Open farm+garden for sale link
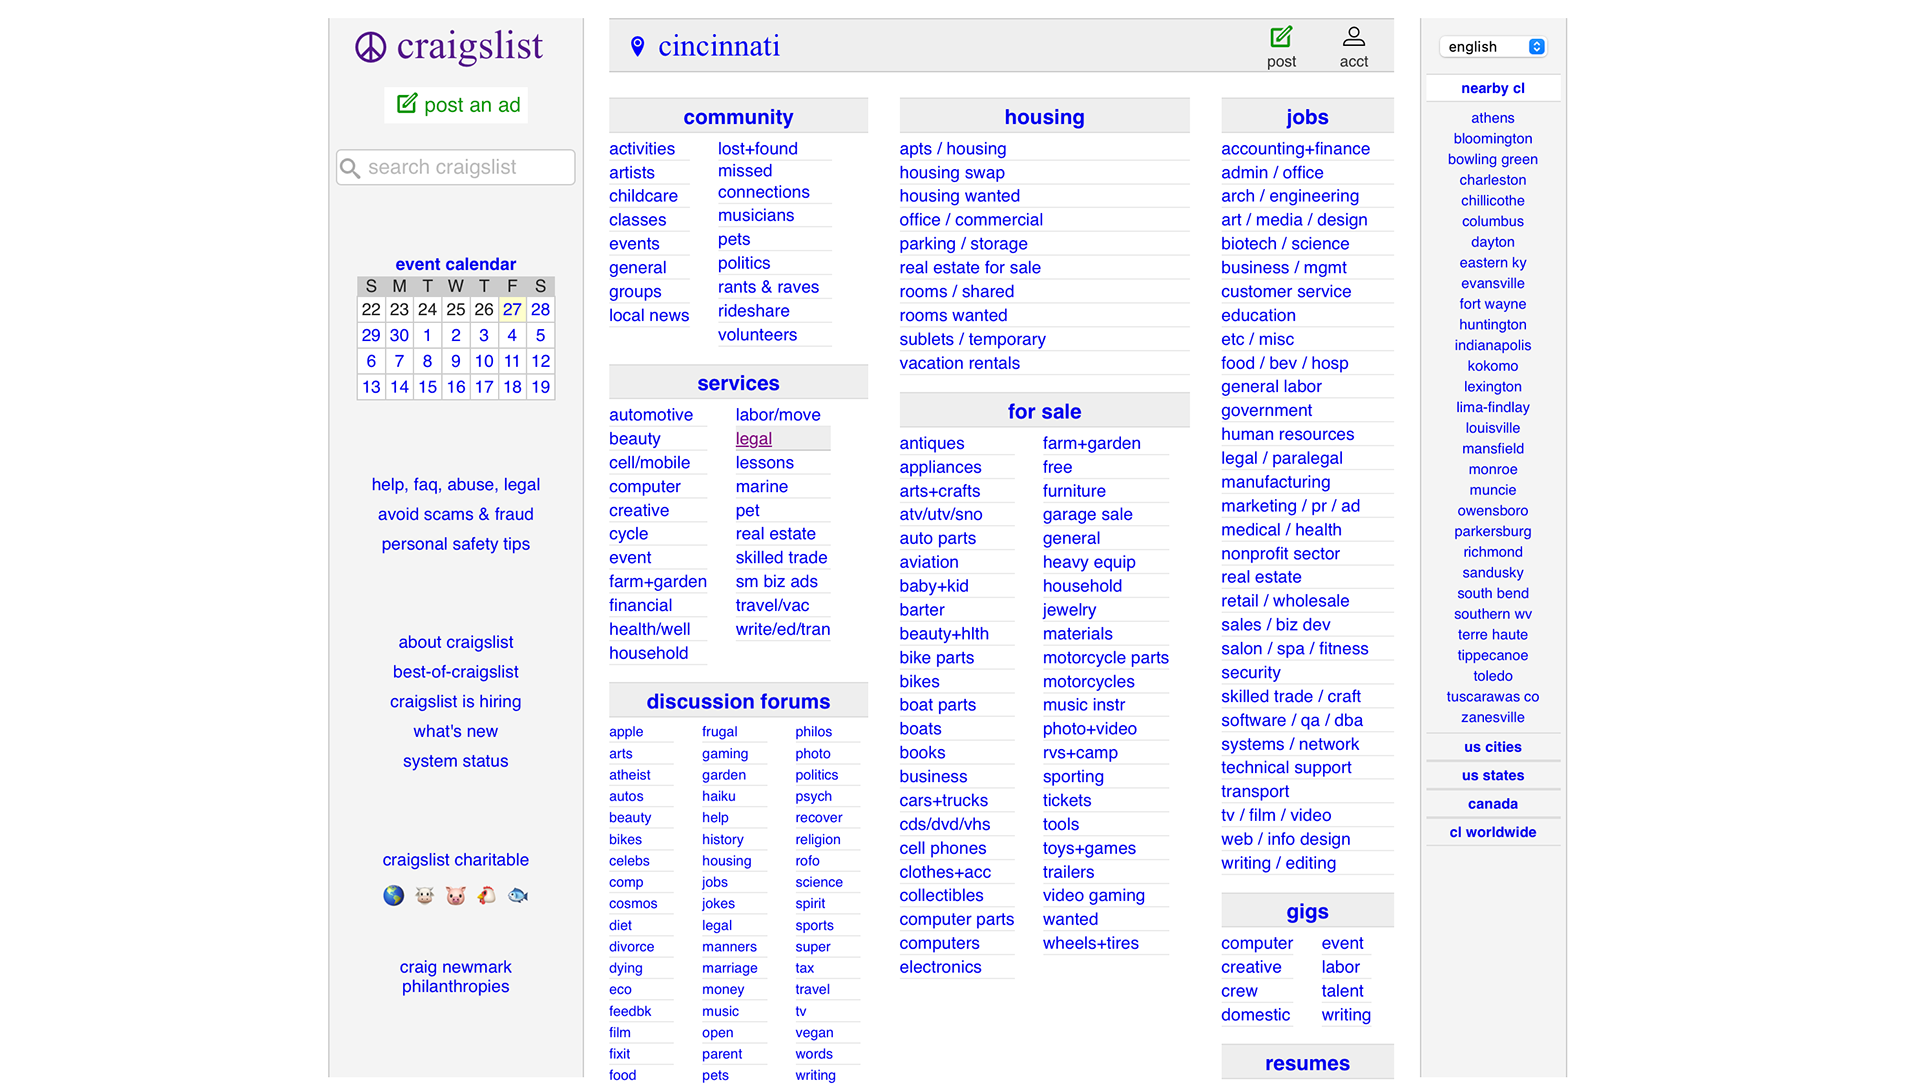Image resolution: width=1920 pixels, height=1085 pixels. pos(1091,443)
